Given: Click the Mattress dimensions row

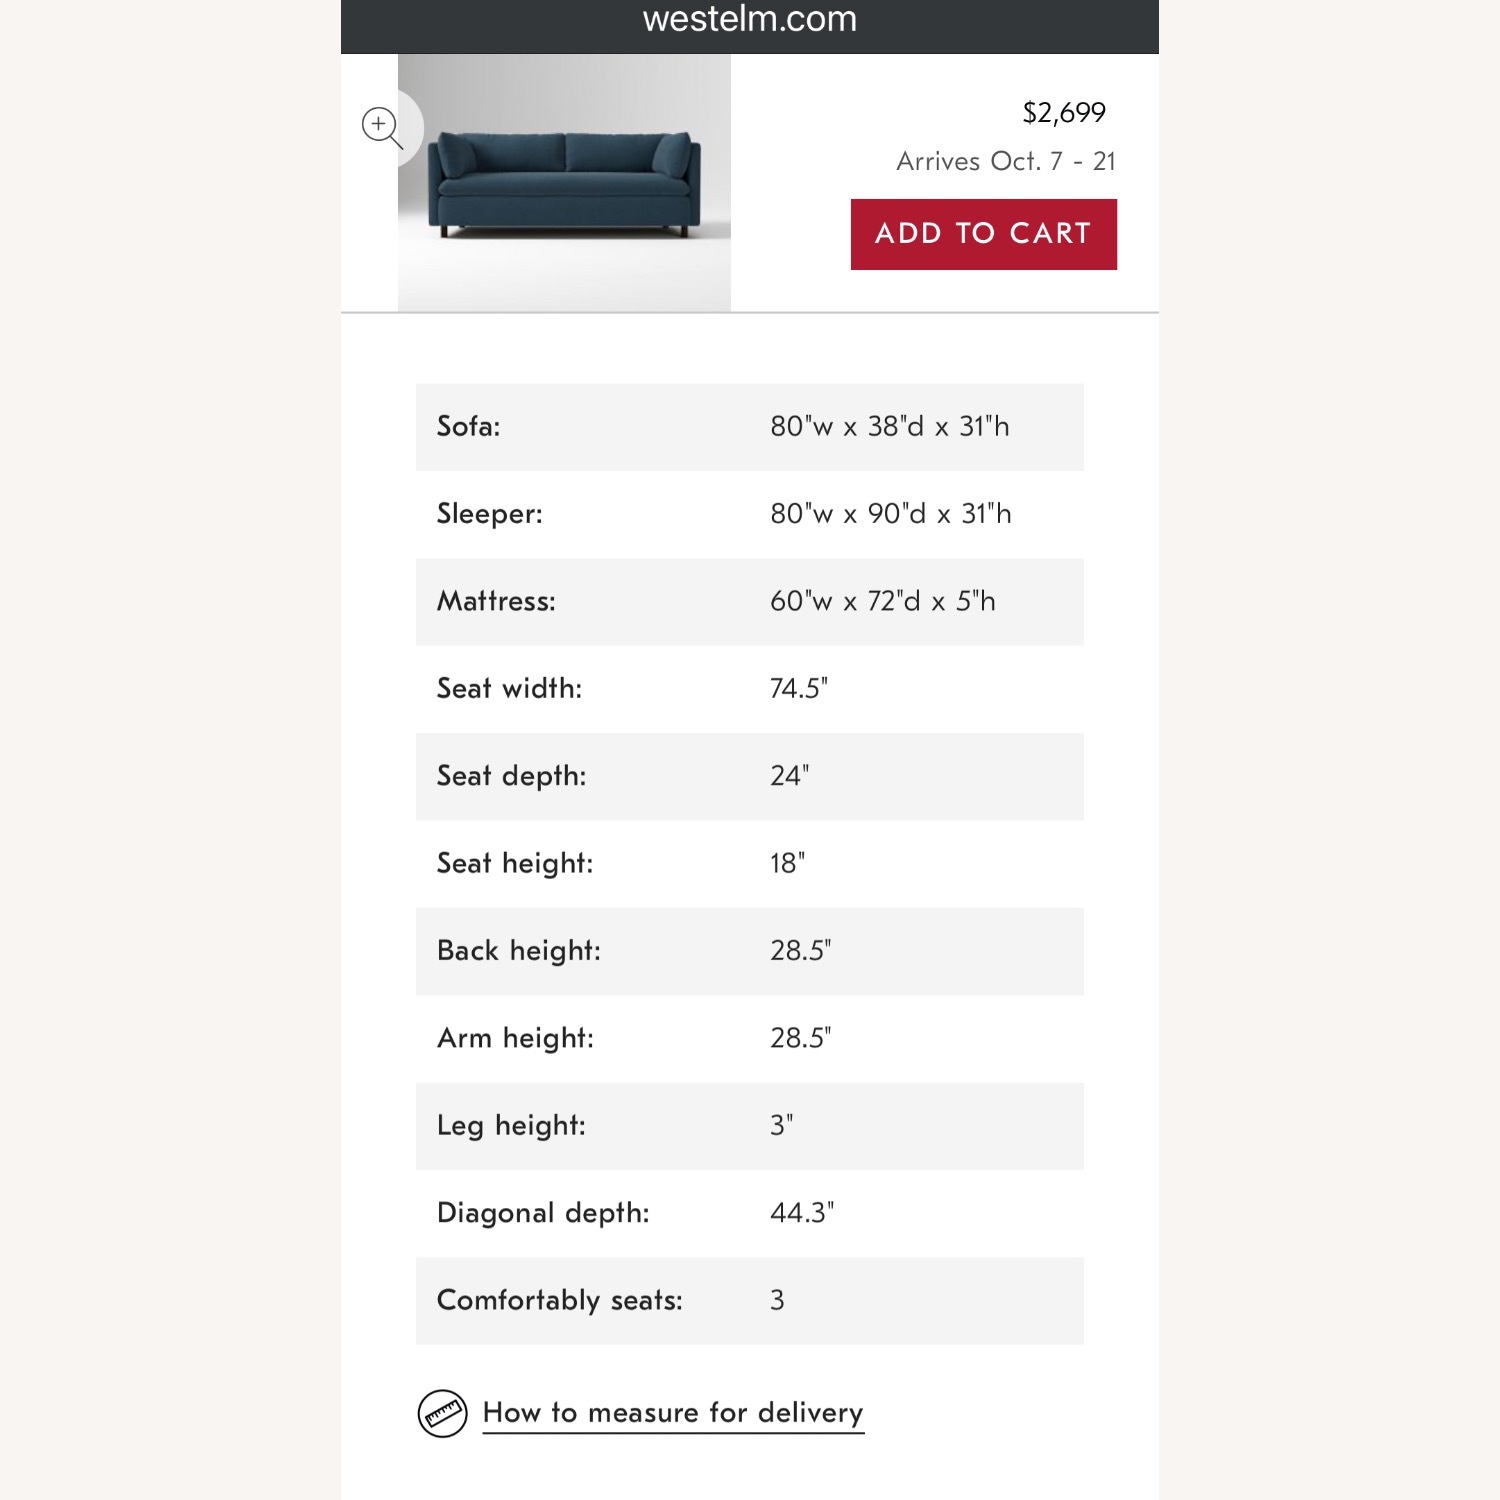Looking at the screenshot, I should coord(749,602).
